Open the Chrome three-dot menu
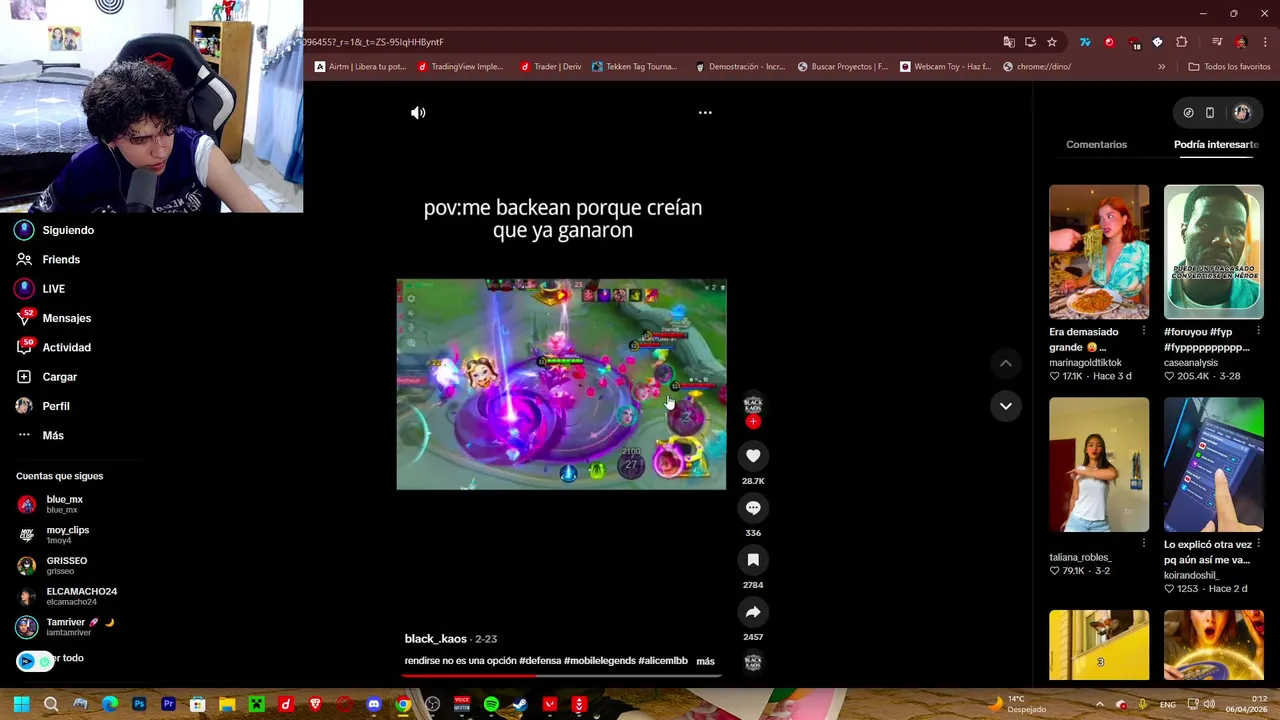This screenshot has height=720, width=1280. [1265, 42]
